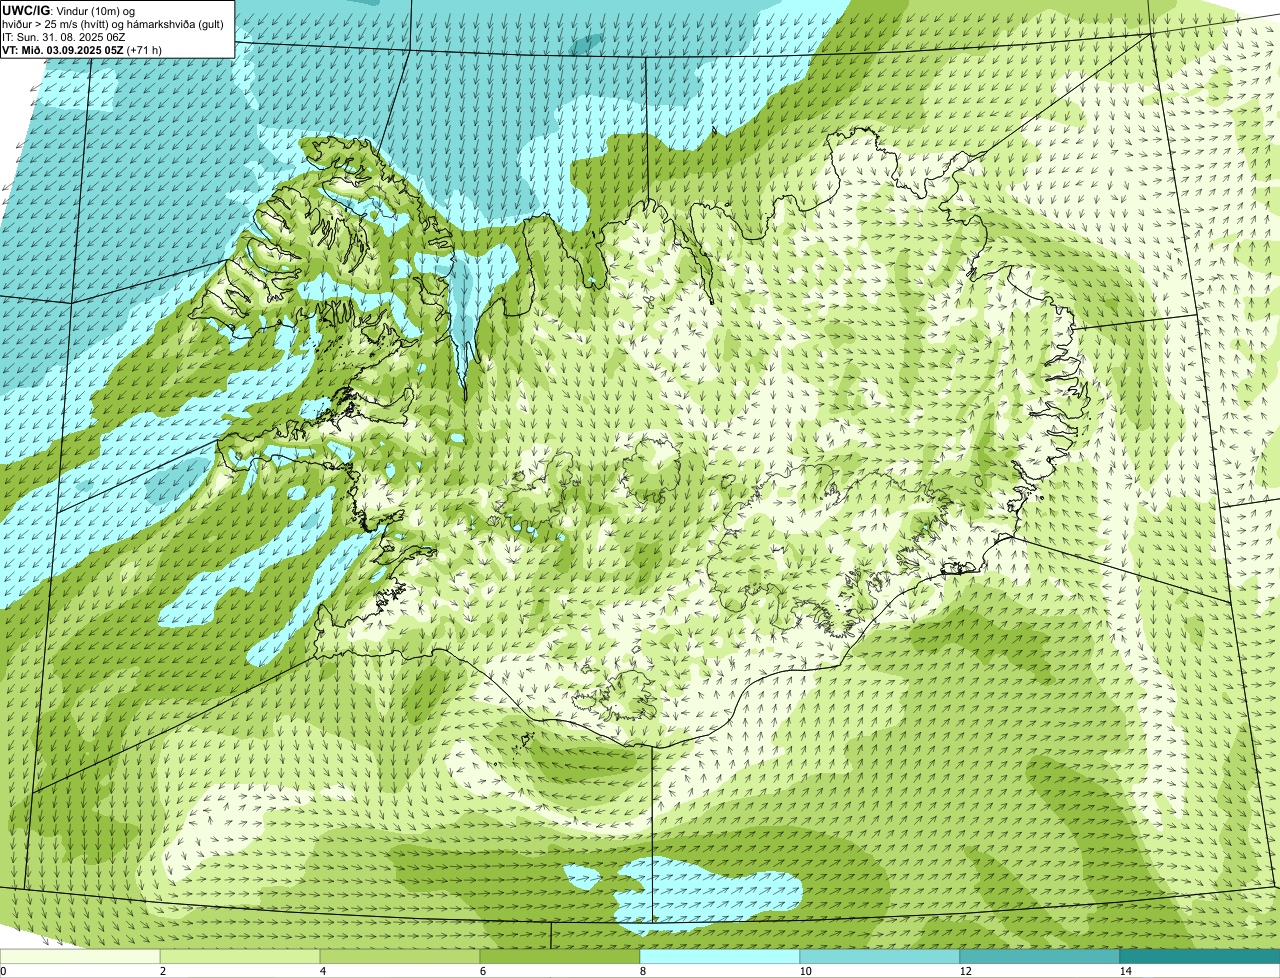This screenshot has width=1280, height=978.
Task: Click the 4–6 m/s green legend swatch
Action: [x=400, y=956]
